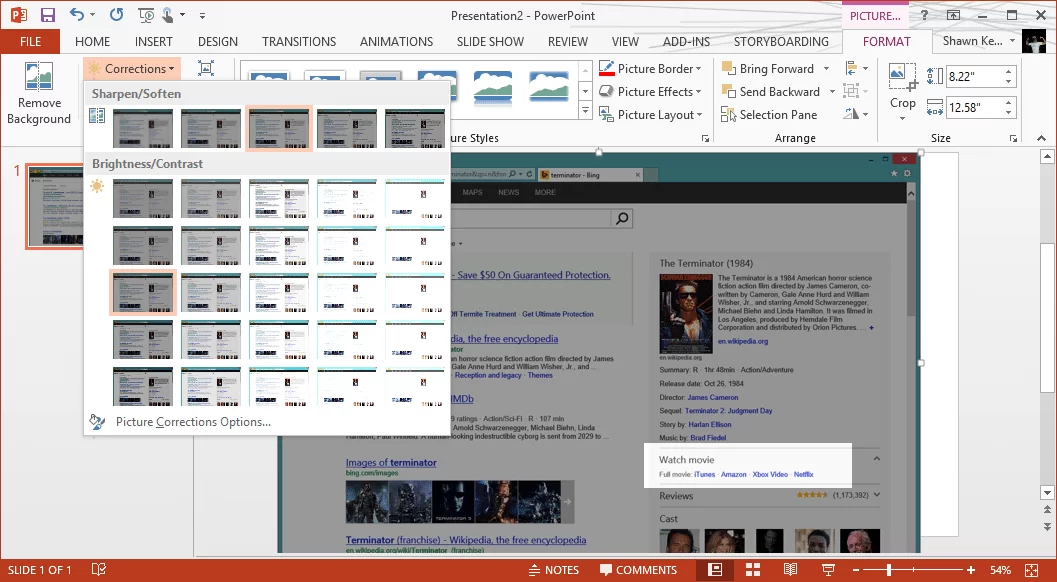Switch to Normal view icon

(715, 570)
